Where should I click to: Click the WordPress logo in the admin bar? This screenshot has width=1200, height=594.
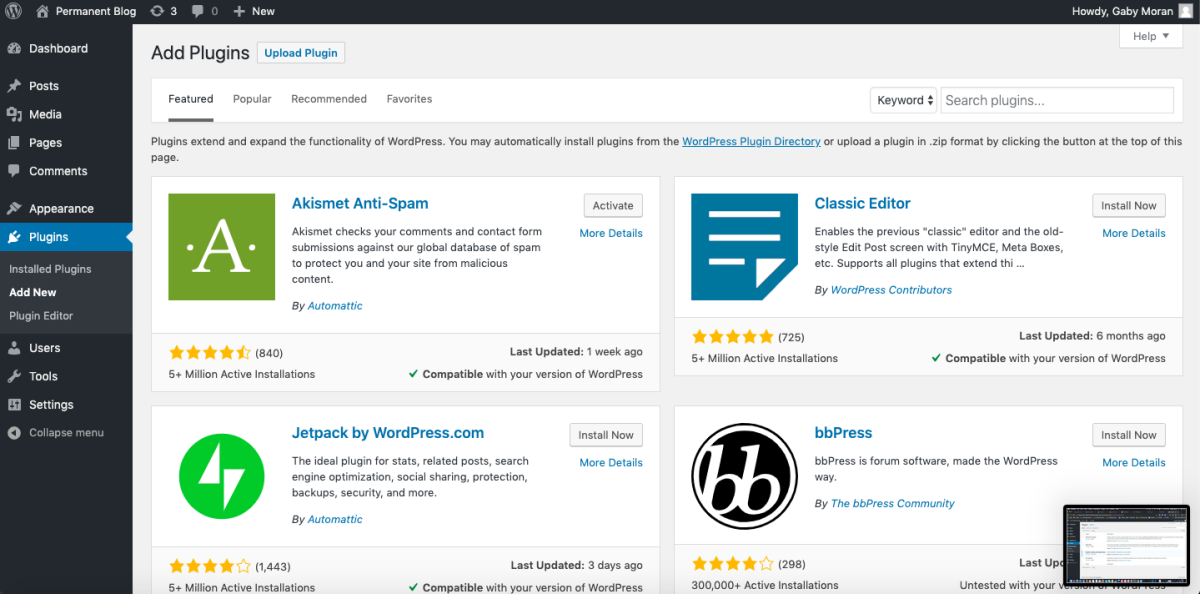11,11
